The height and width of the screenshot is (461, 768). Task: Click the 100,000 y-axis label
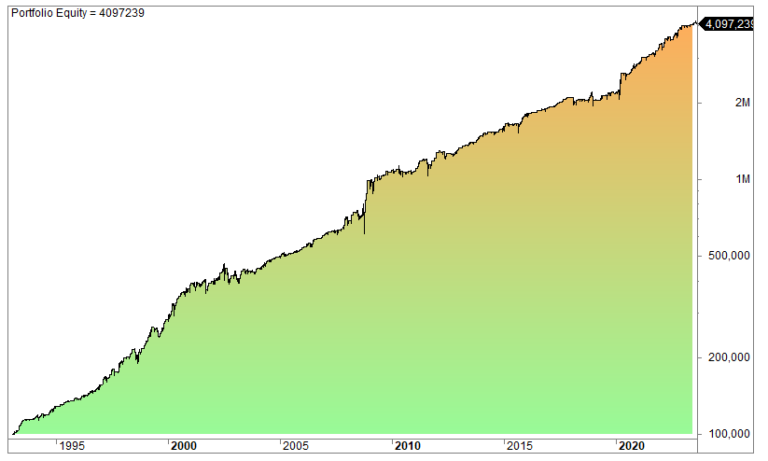pos(729,434)
